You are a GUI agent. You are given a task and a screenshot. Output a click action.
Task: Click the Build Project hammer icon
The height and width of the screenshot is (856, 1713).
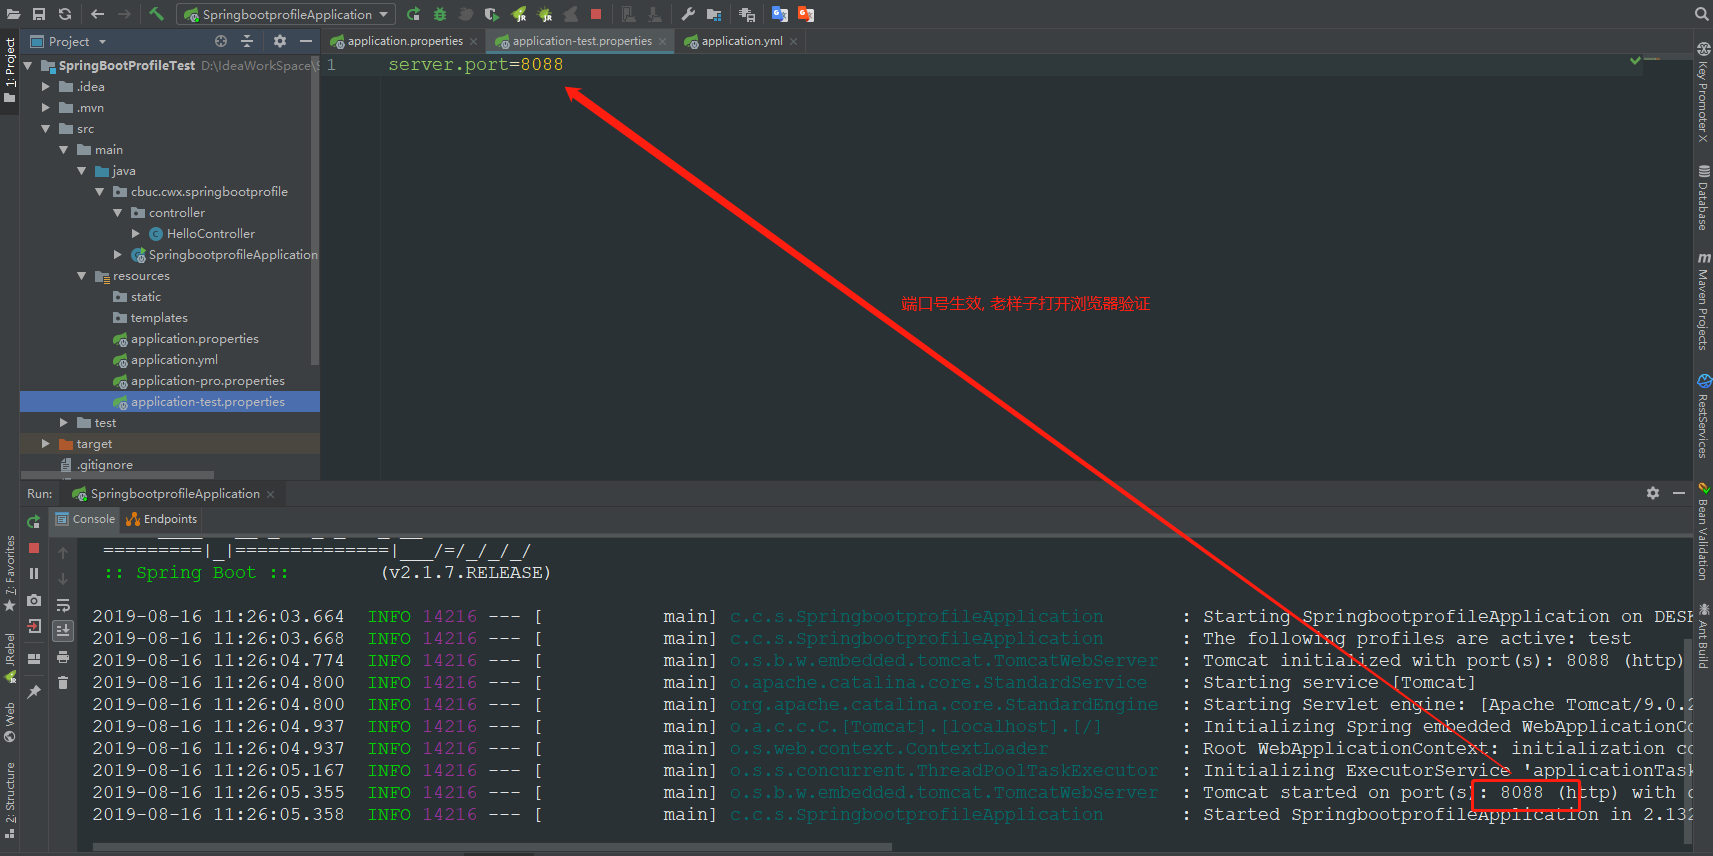(157, 14)
